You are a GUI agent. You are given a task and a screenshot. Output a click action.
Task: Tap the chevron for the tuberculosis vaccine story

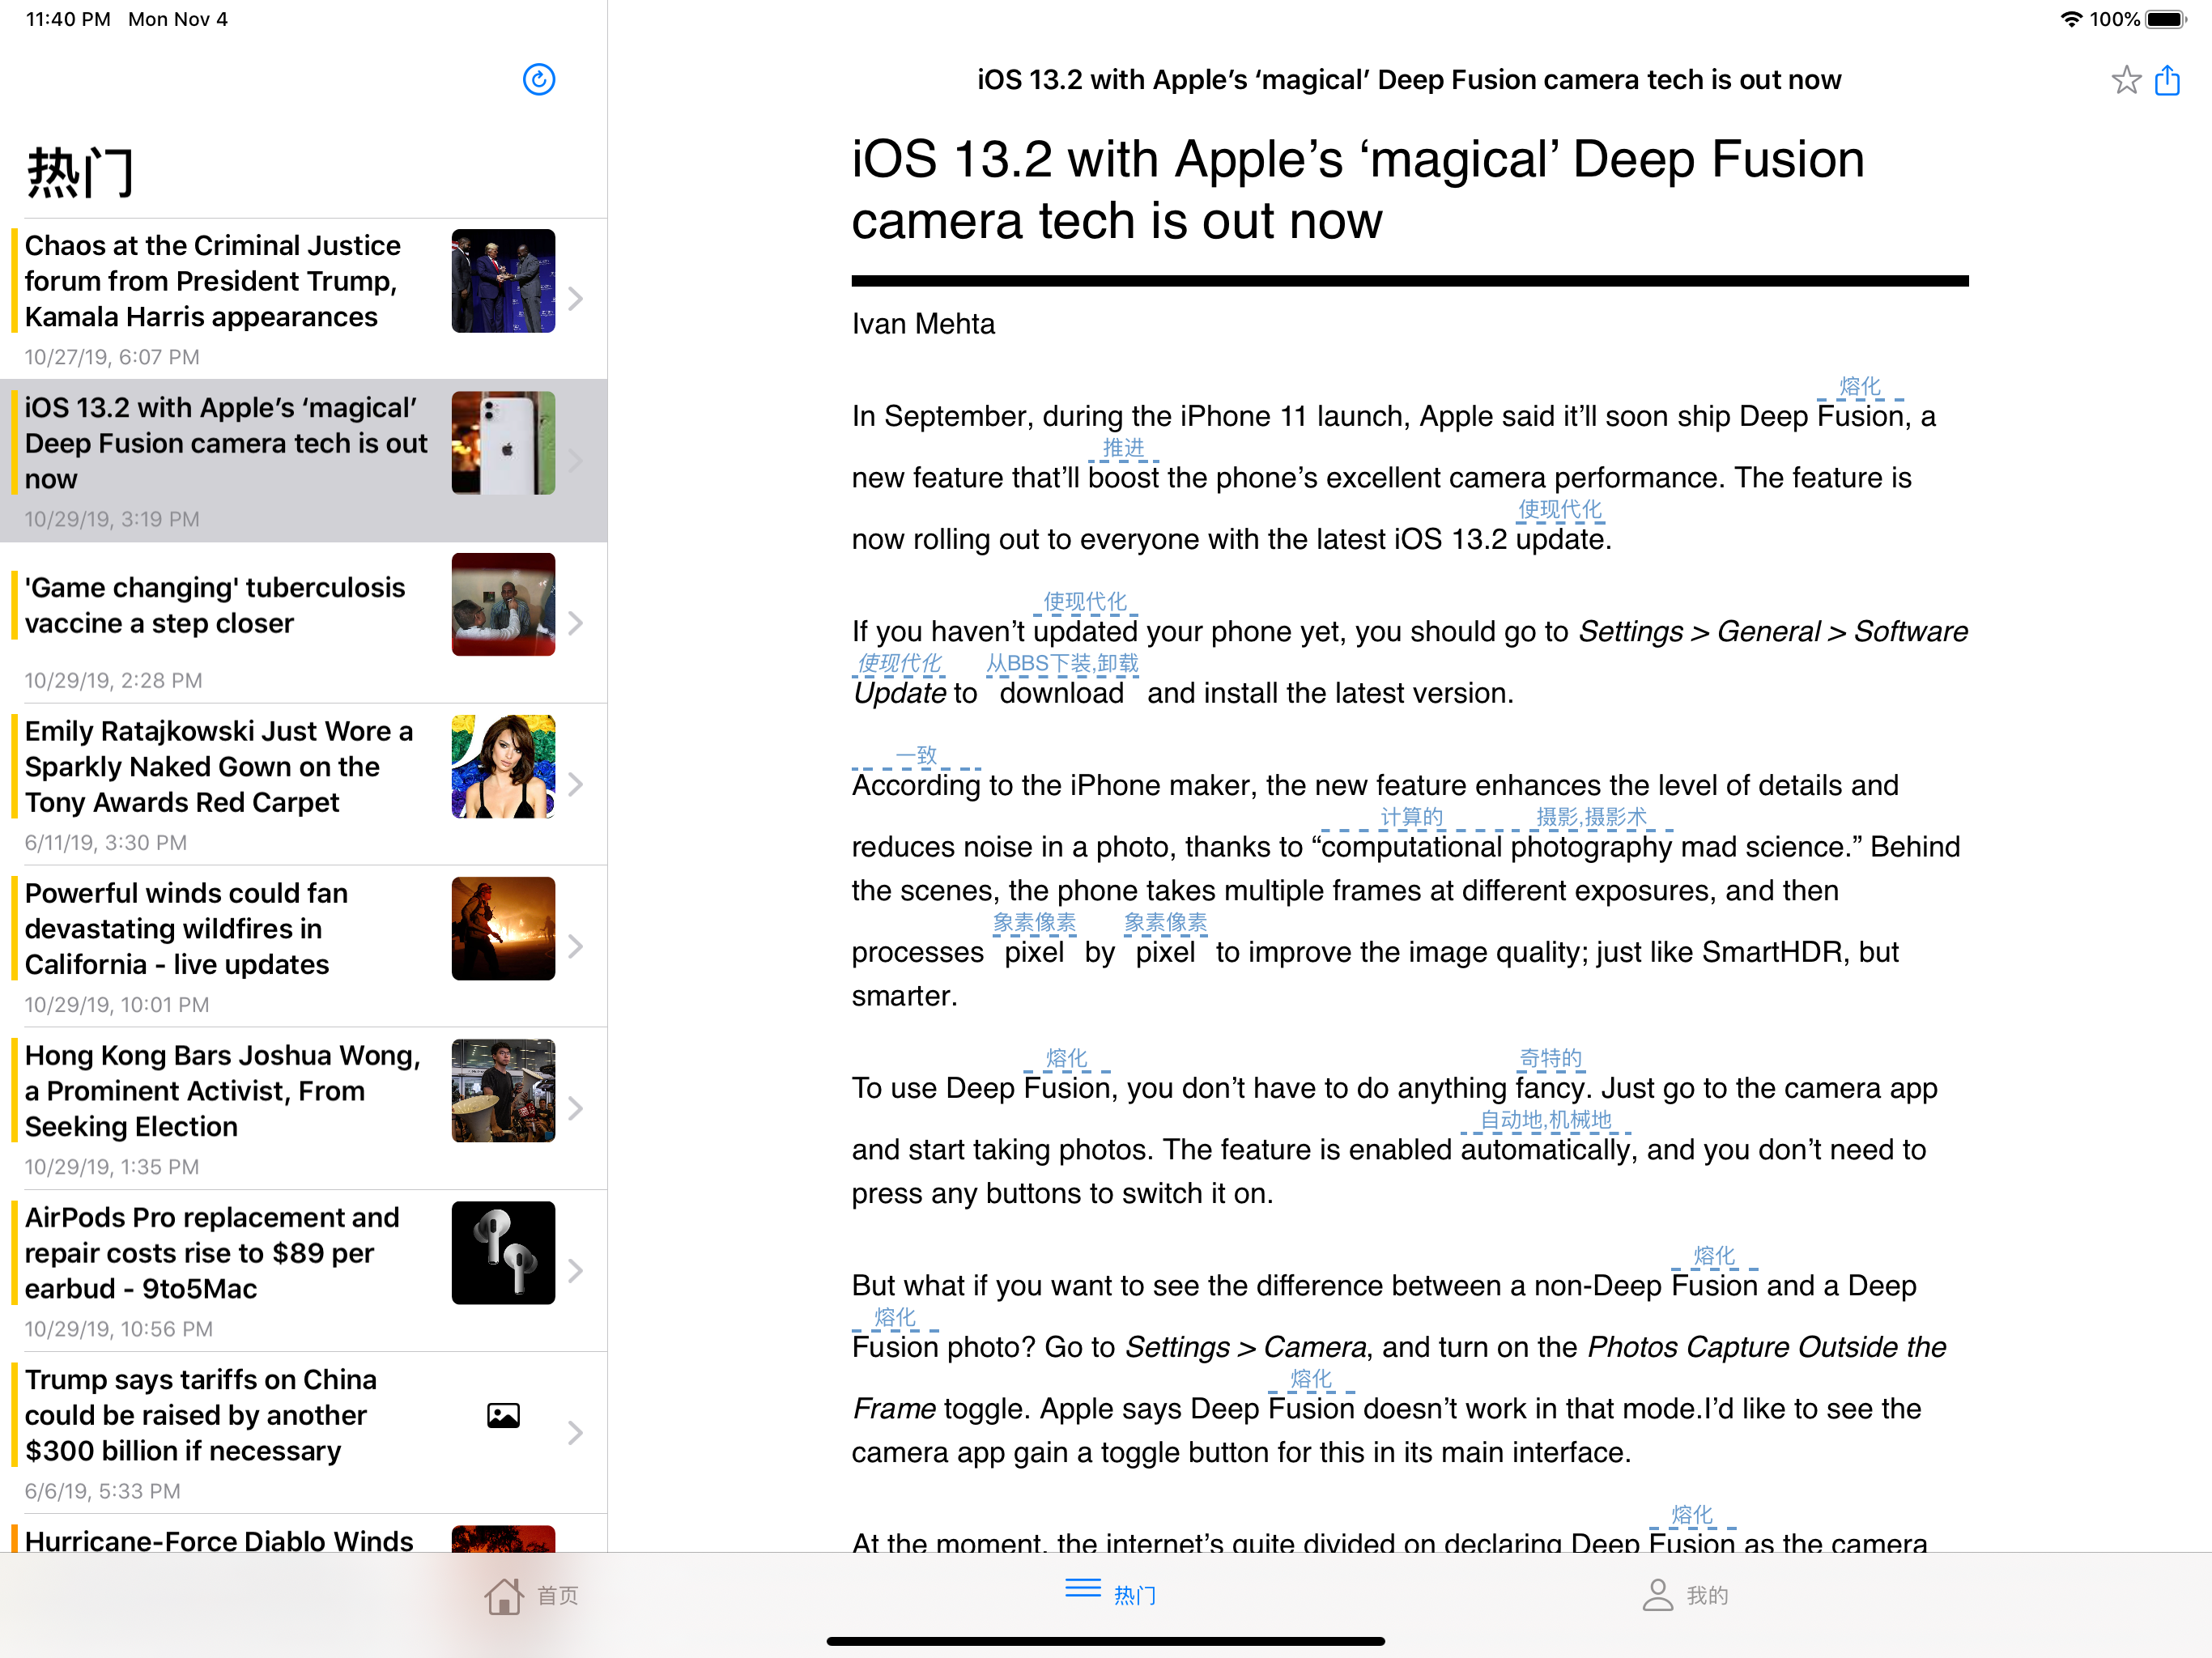[x=575, y=623]
